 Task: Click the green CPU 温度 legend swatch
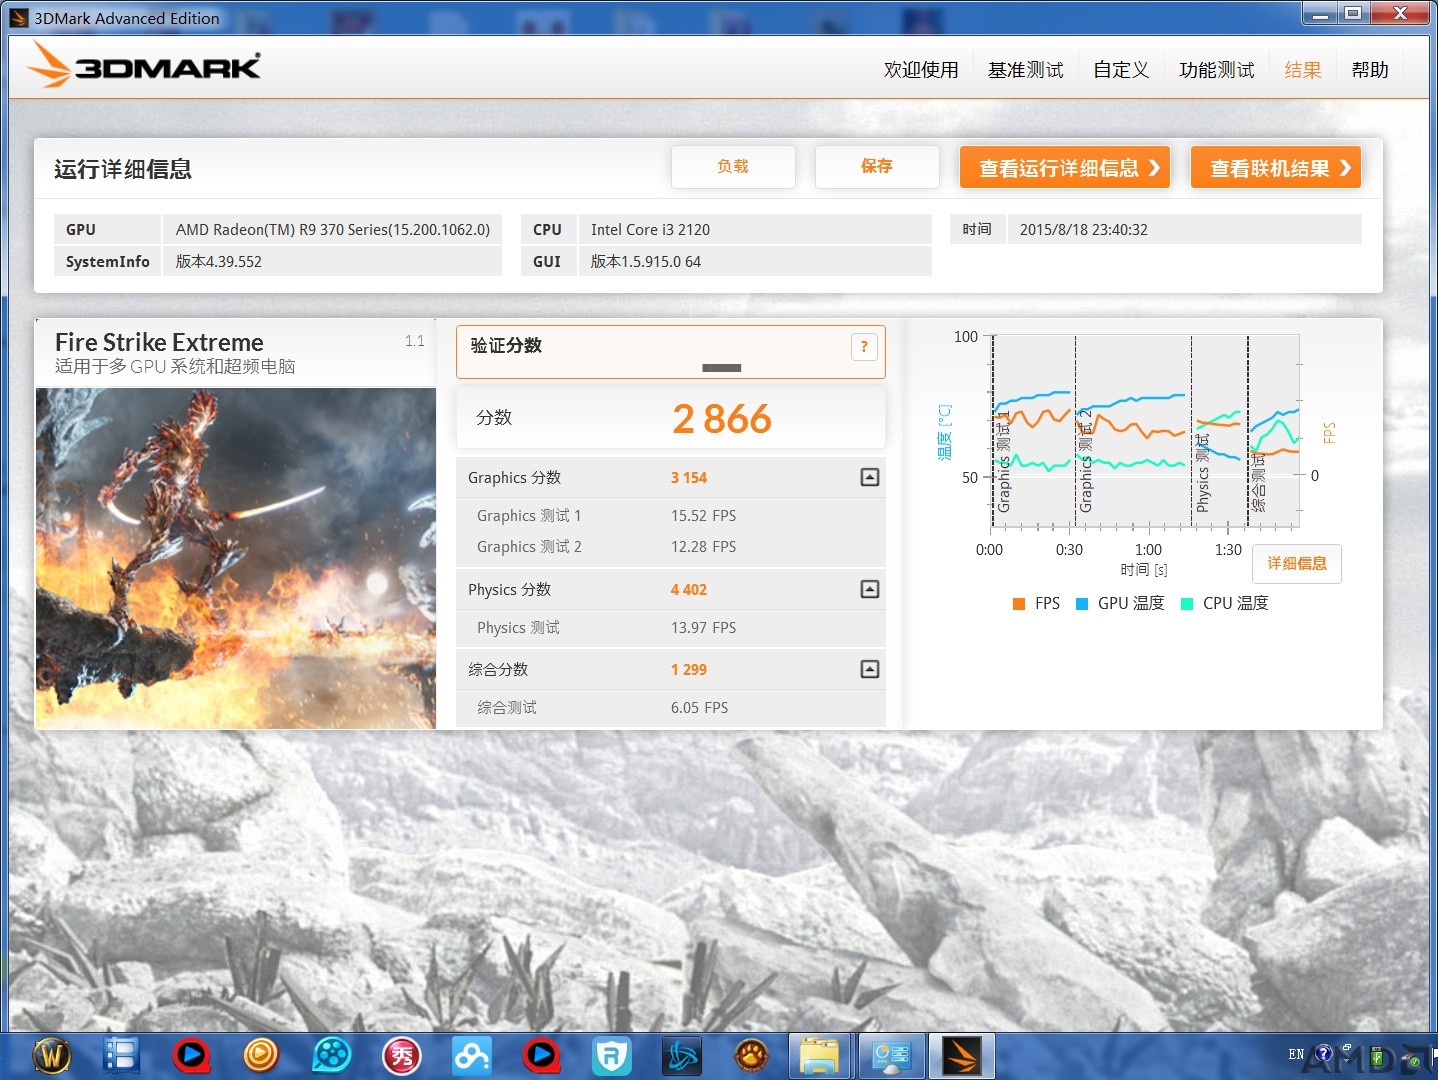(1187, 604)
